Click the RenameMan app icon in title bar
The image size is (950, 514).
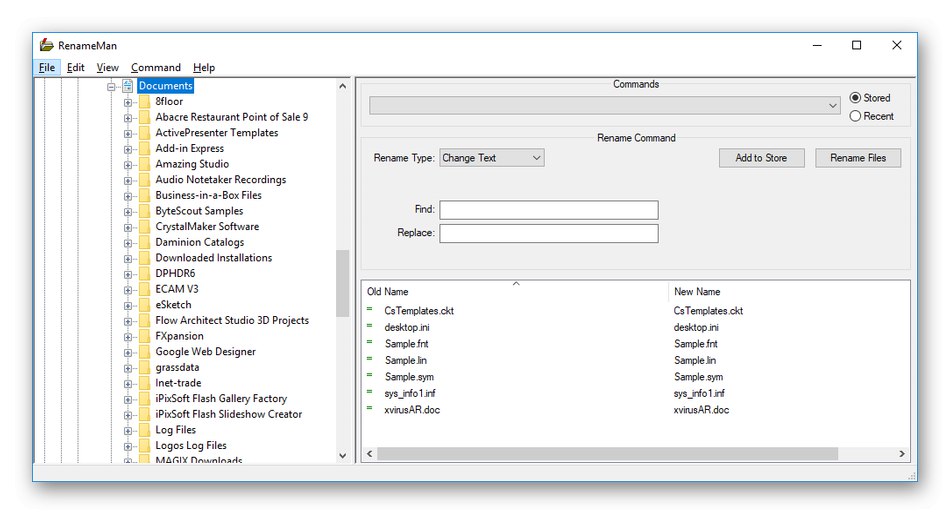coord(47,45)
